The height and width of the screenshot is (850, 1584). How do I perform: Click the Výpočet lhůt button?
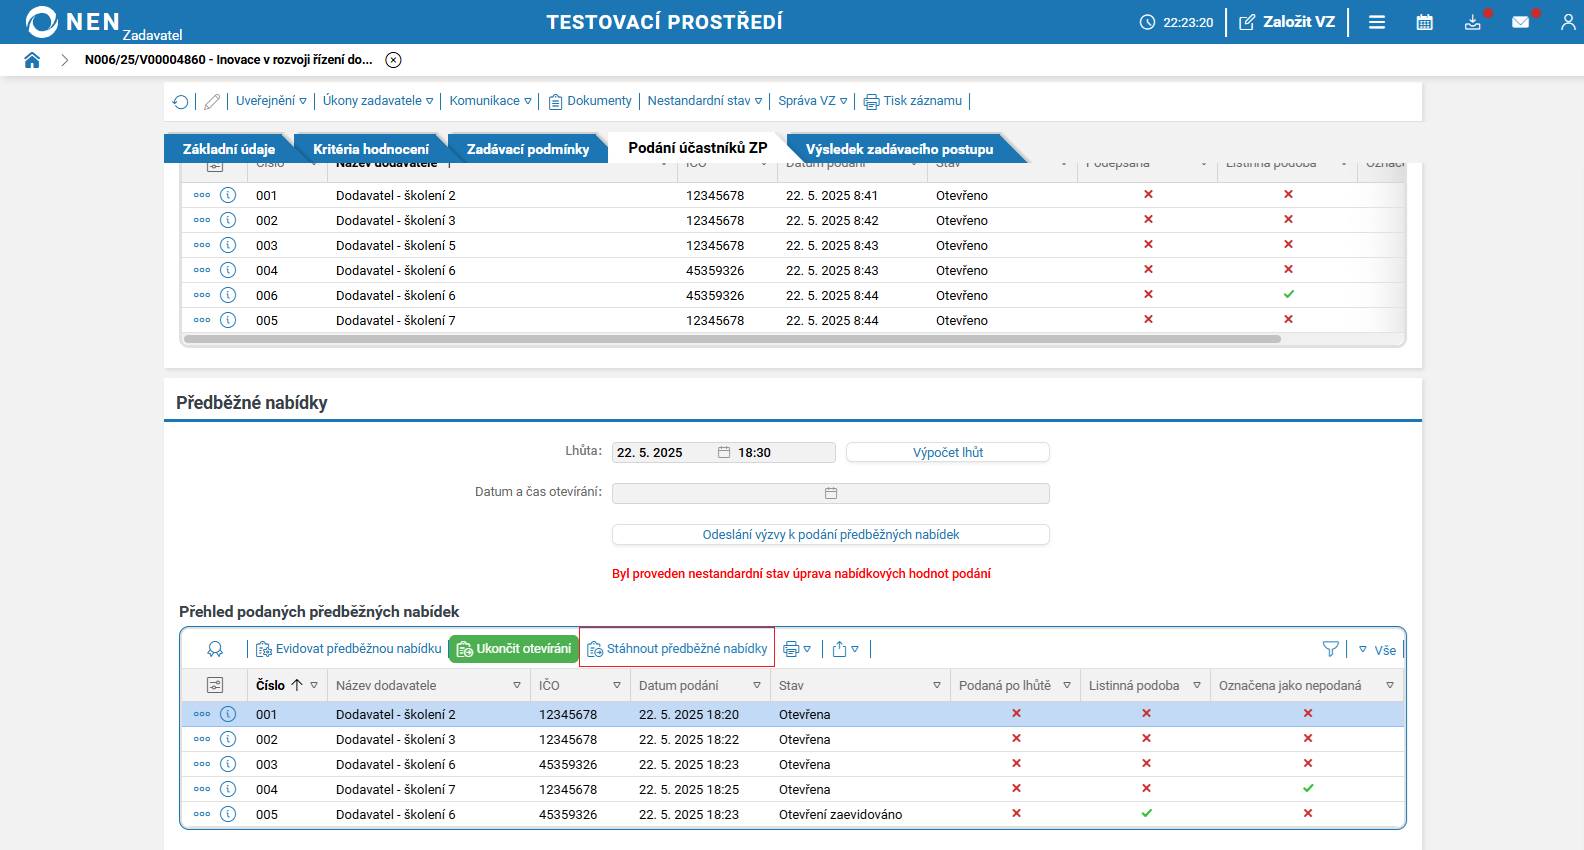click(x=948, y=453)
